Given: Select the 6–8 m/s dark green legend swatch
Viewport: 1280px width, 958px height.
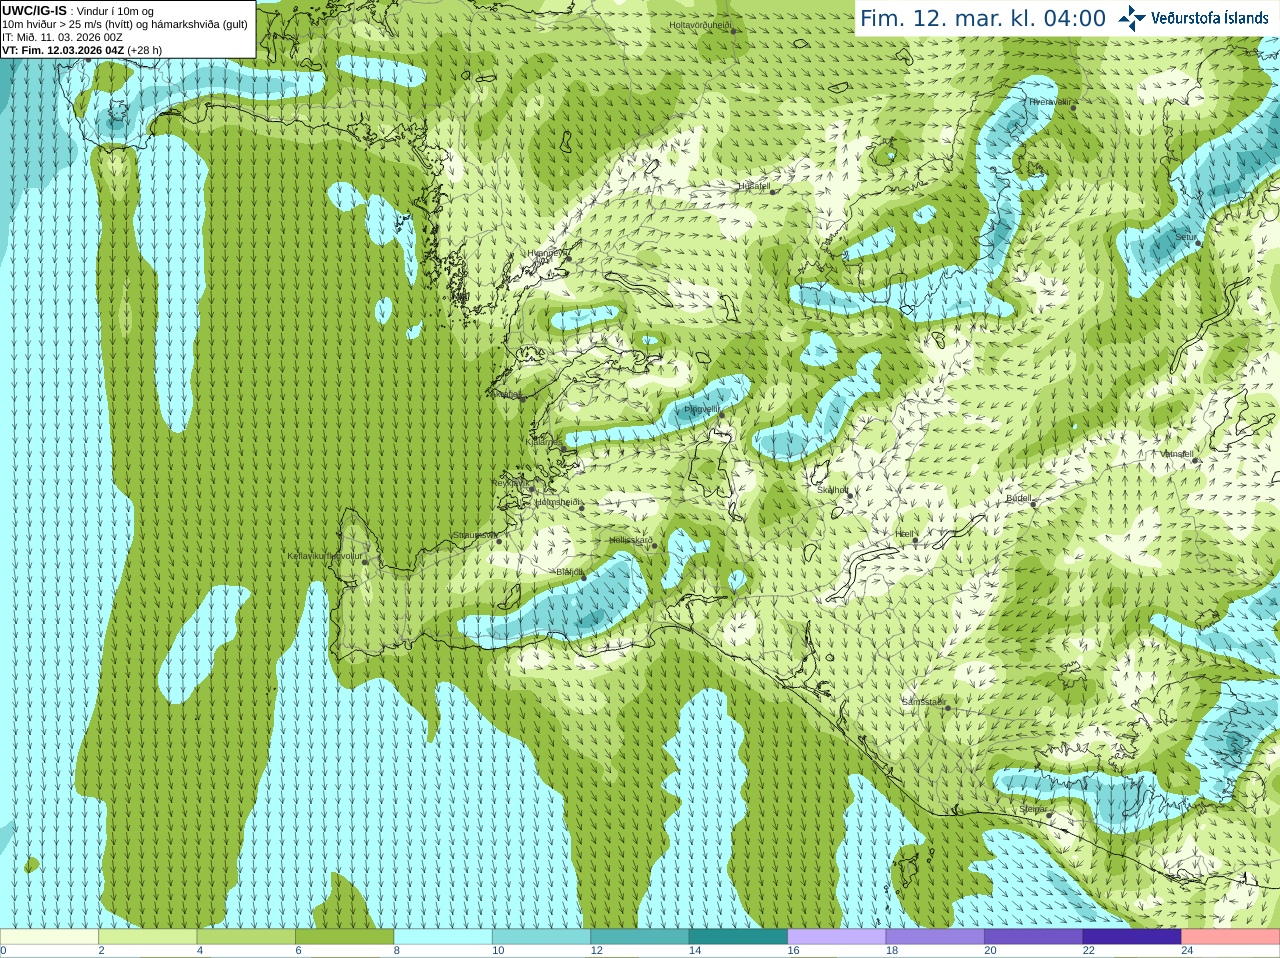Looking at the screenshot, I should click(x=345, y=937).
